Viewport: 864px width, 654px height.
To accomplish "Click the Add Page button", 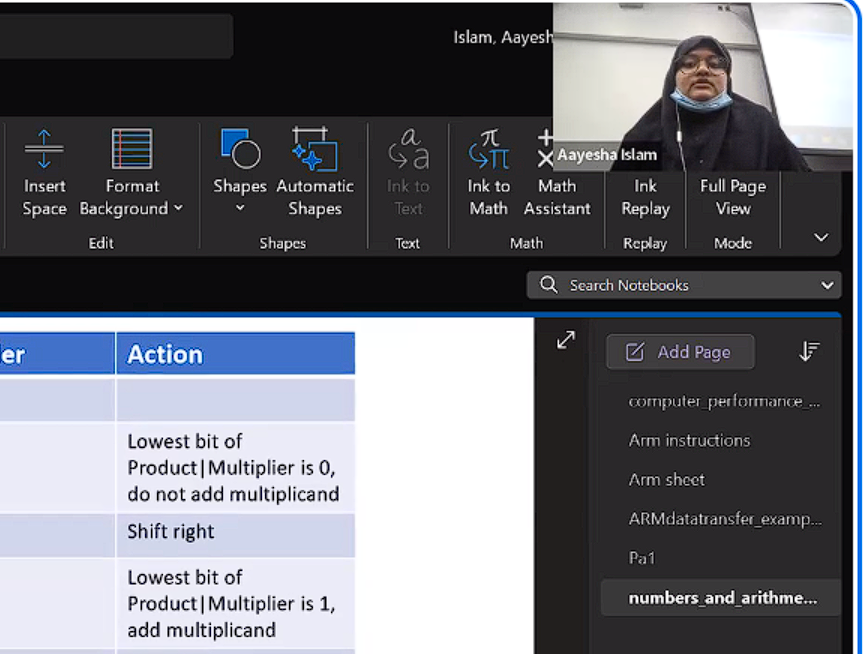I will [680, 352].
